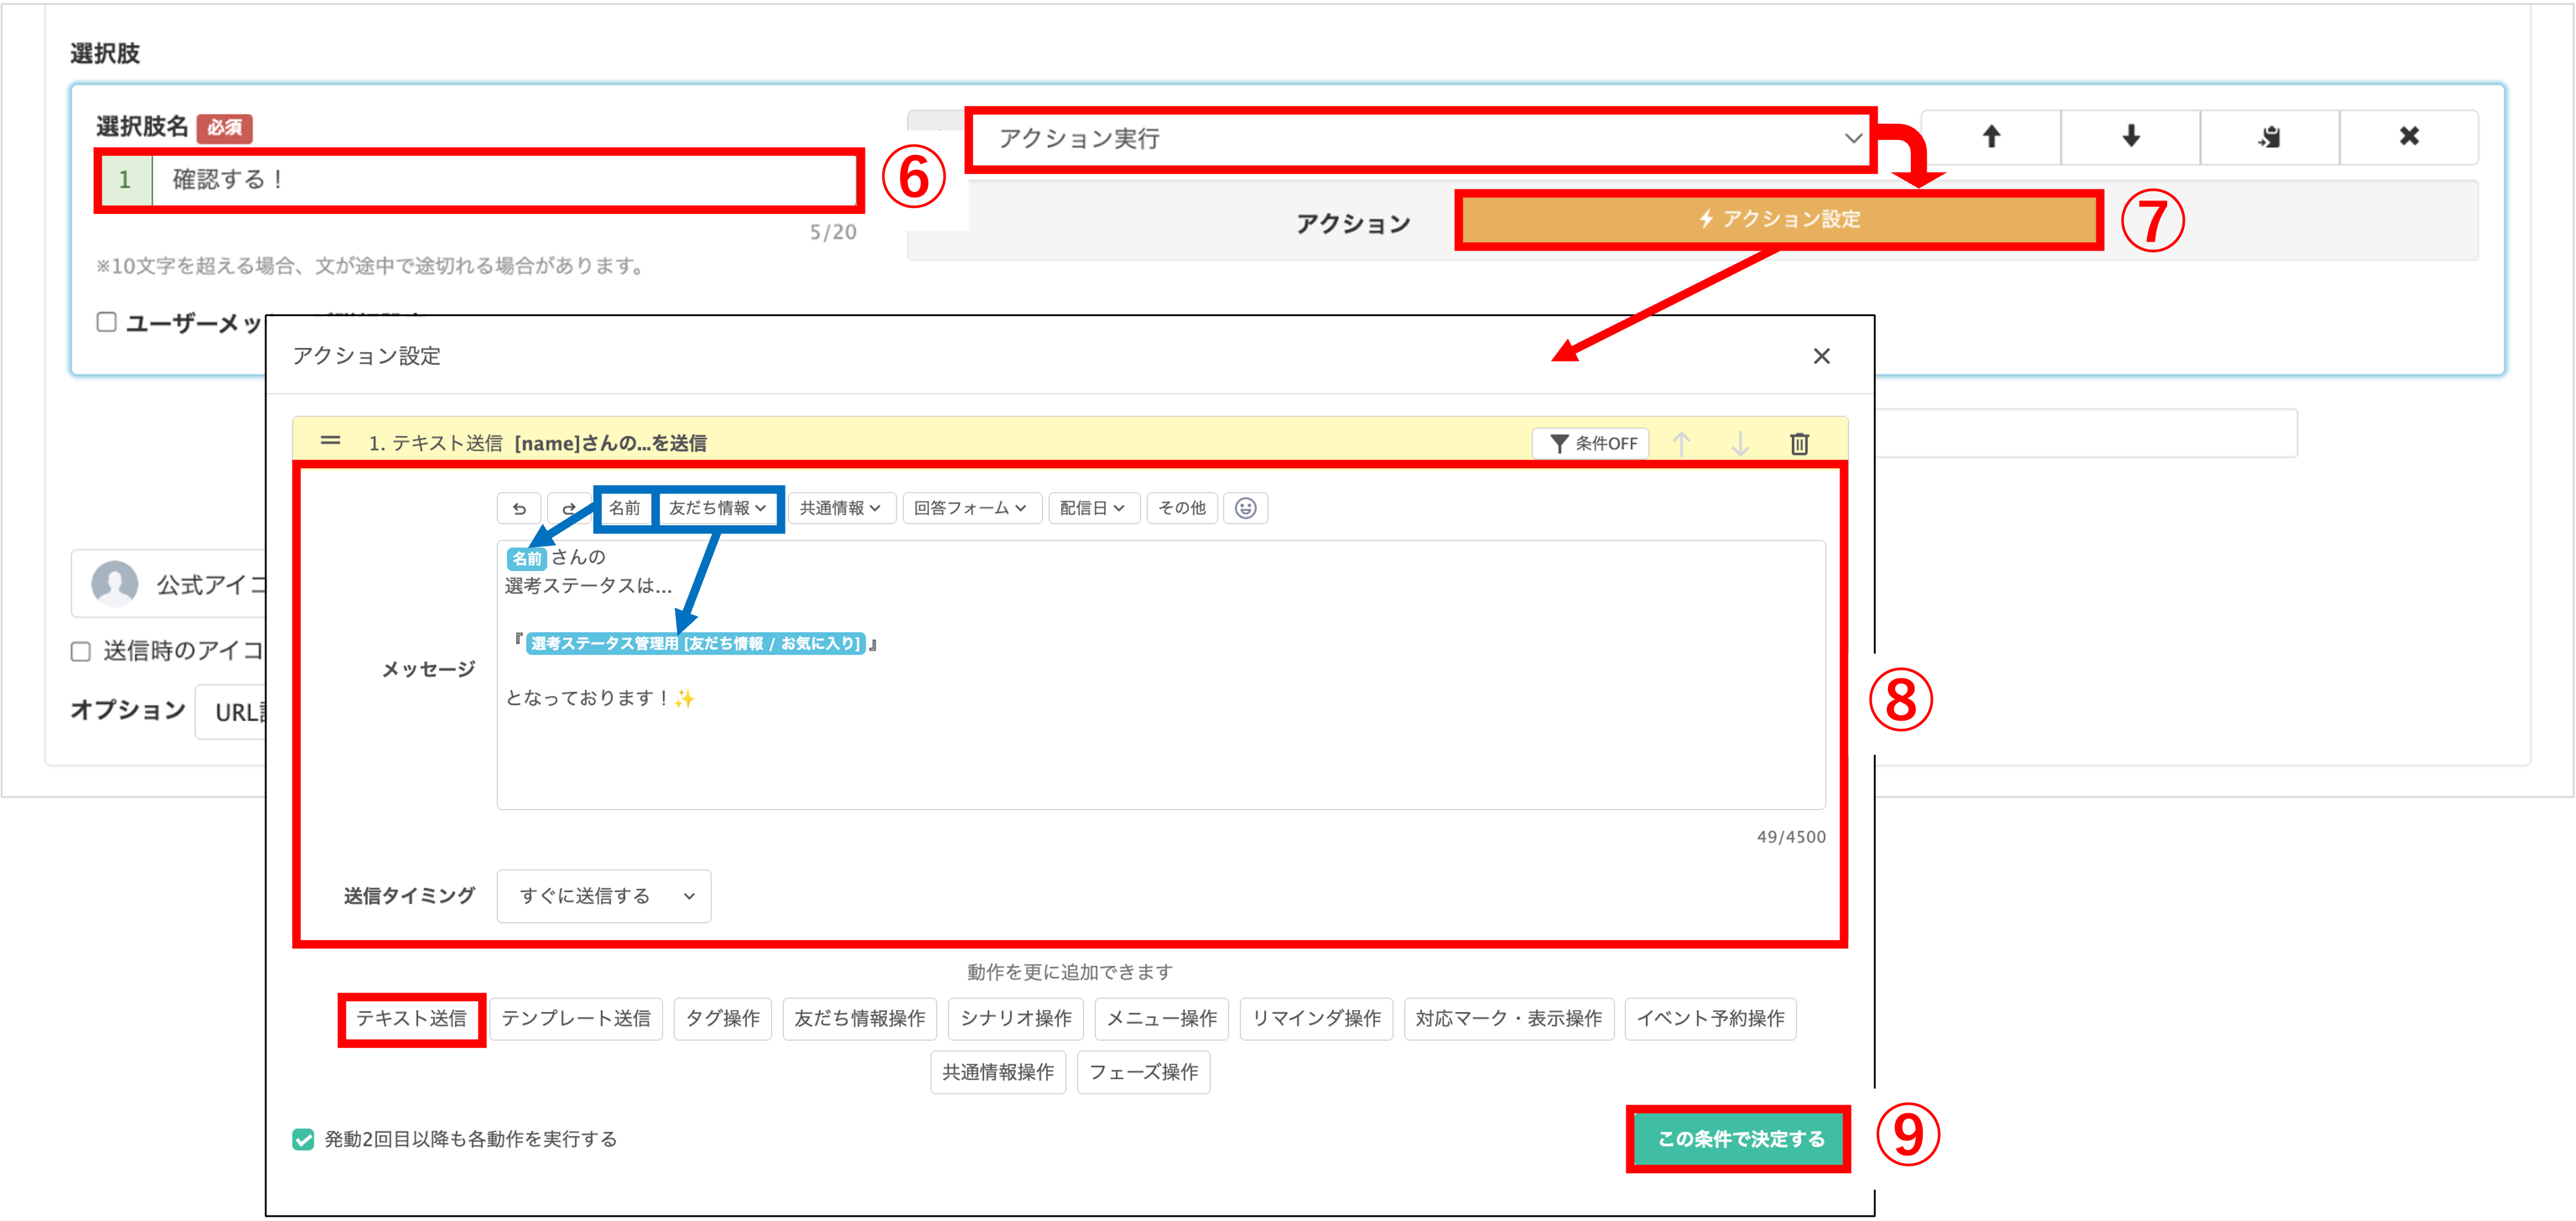Screen dimensions: 2576x1221
Task: Open 送信タイミング すぐに送信する dropdown
Action: click(604, 896)
